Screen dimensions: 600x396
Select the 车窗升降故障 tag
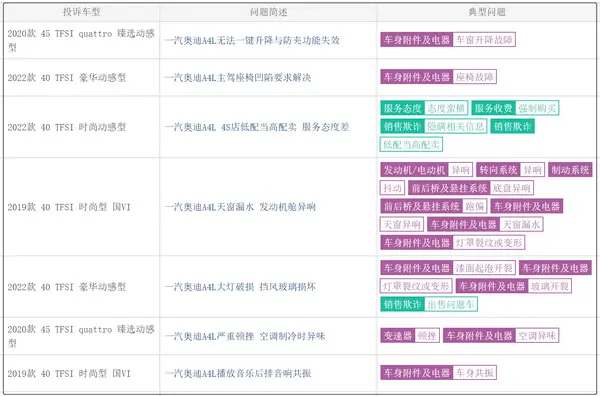(x=484, y=39)
